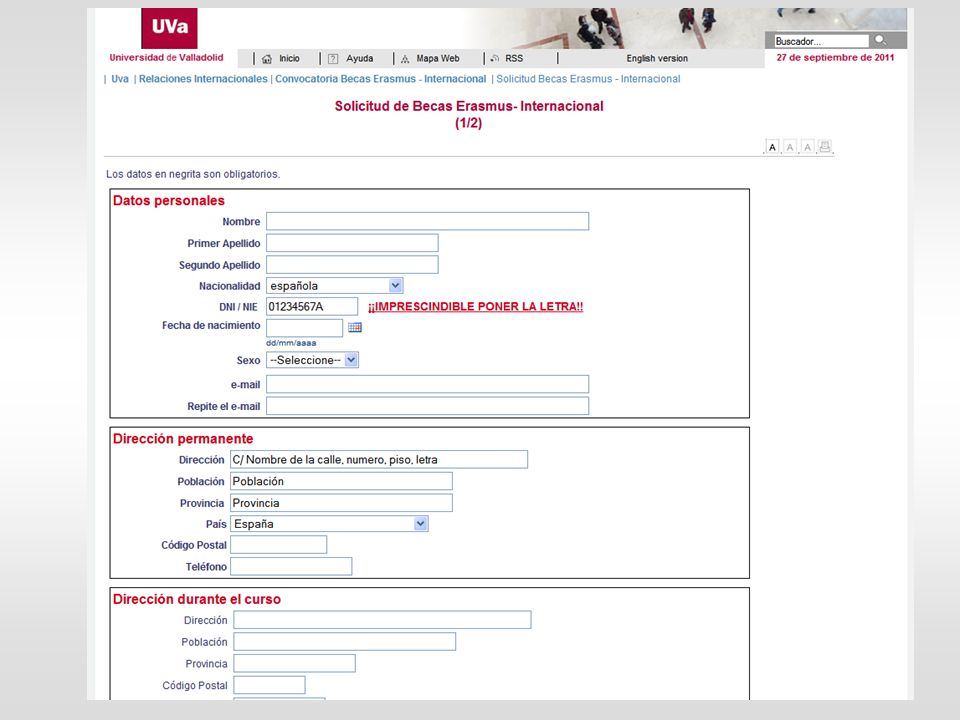Switch to English version

click(657, 59)
